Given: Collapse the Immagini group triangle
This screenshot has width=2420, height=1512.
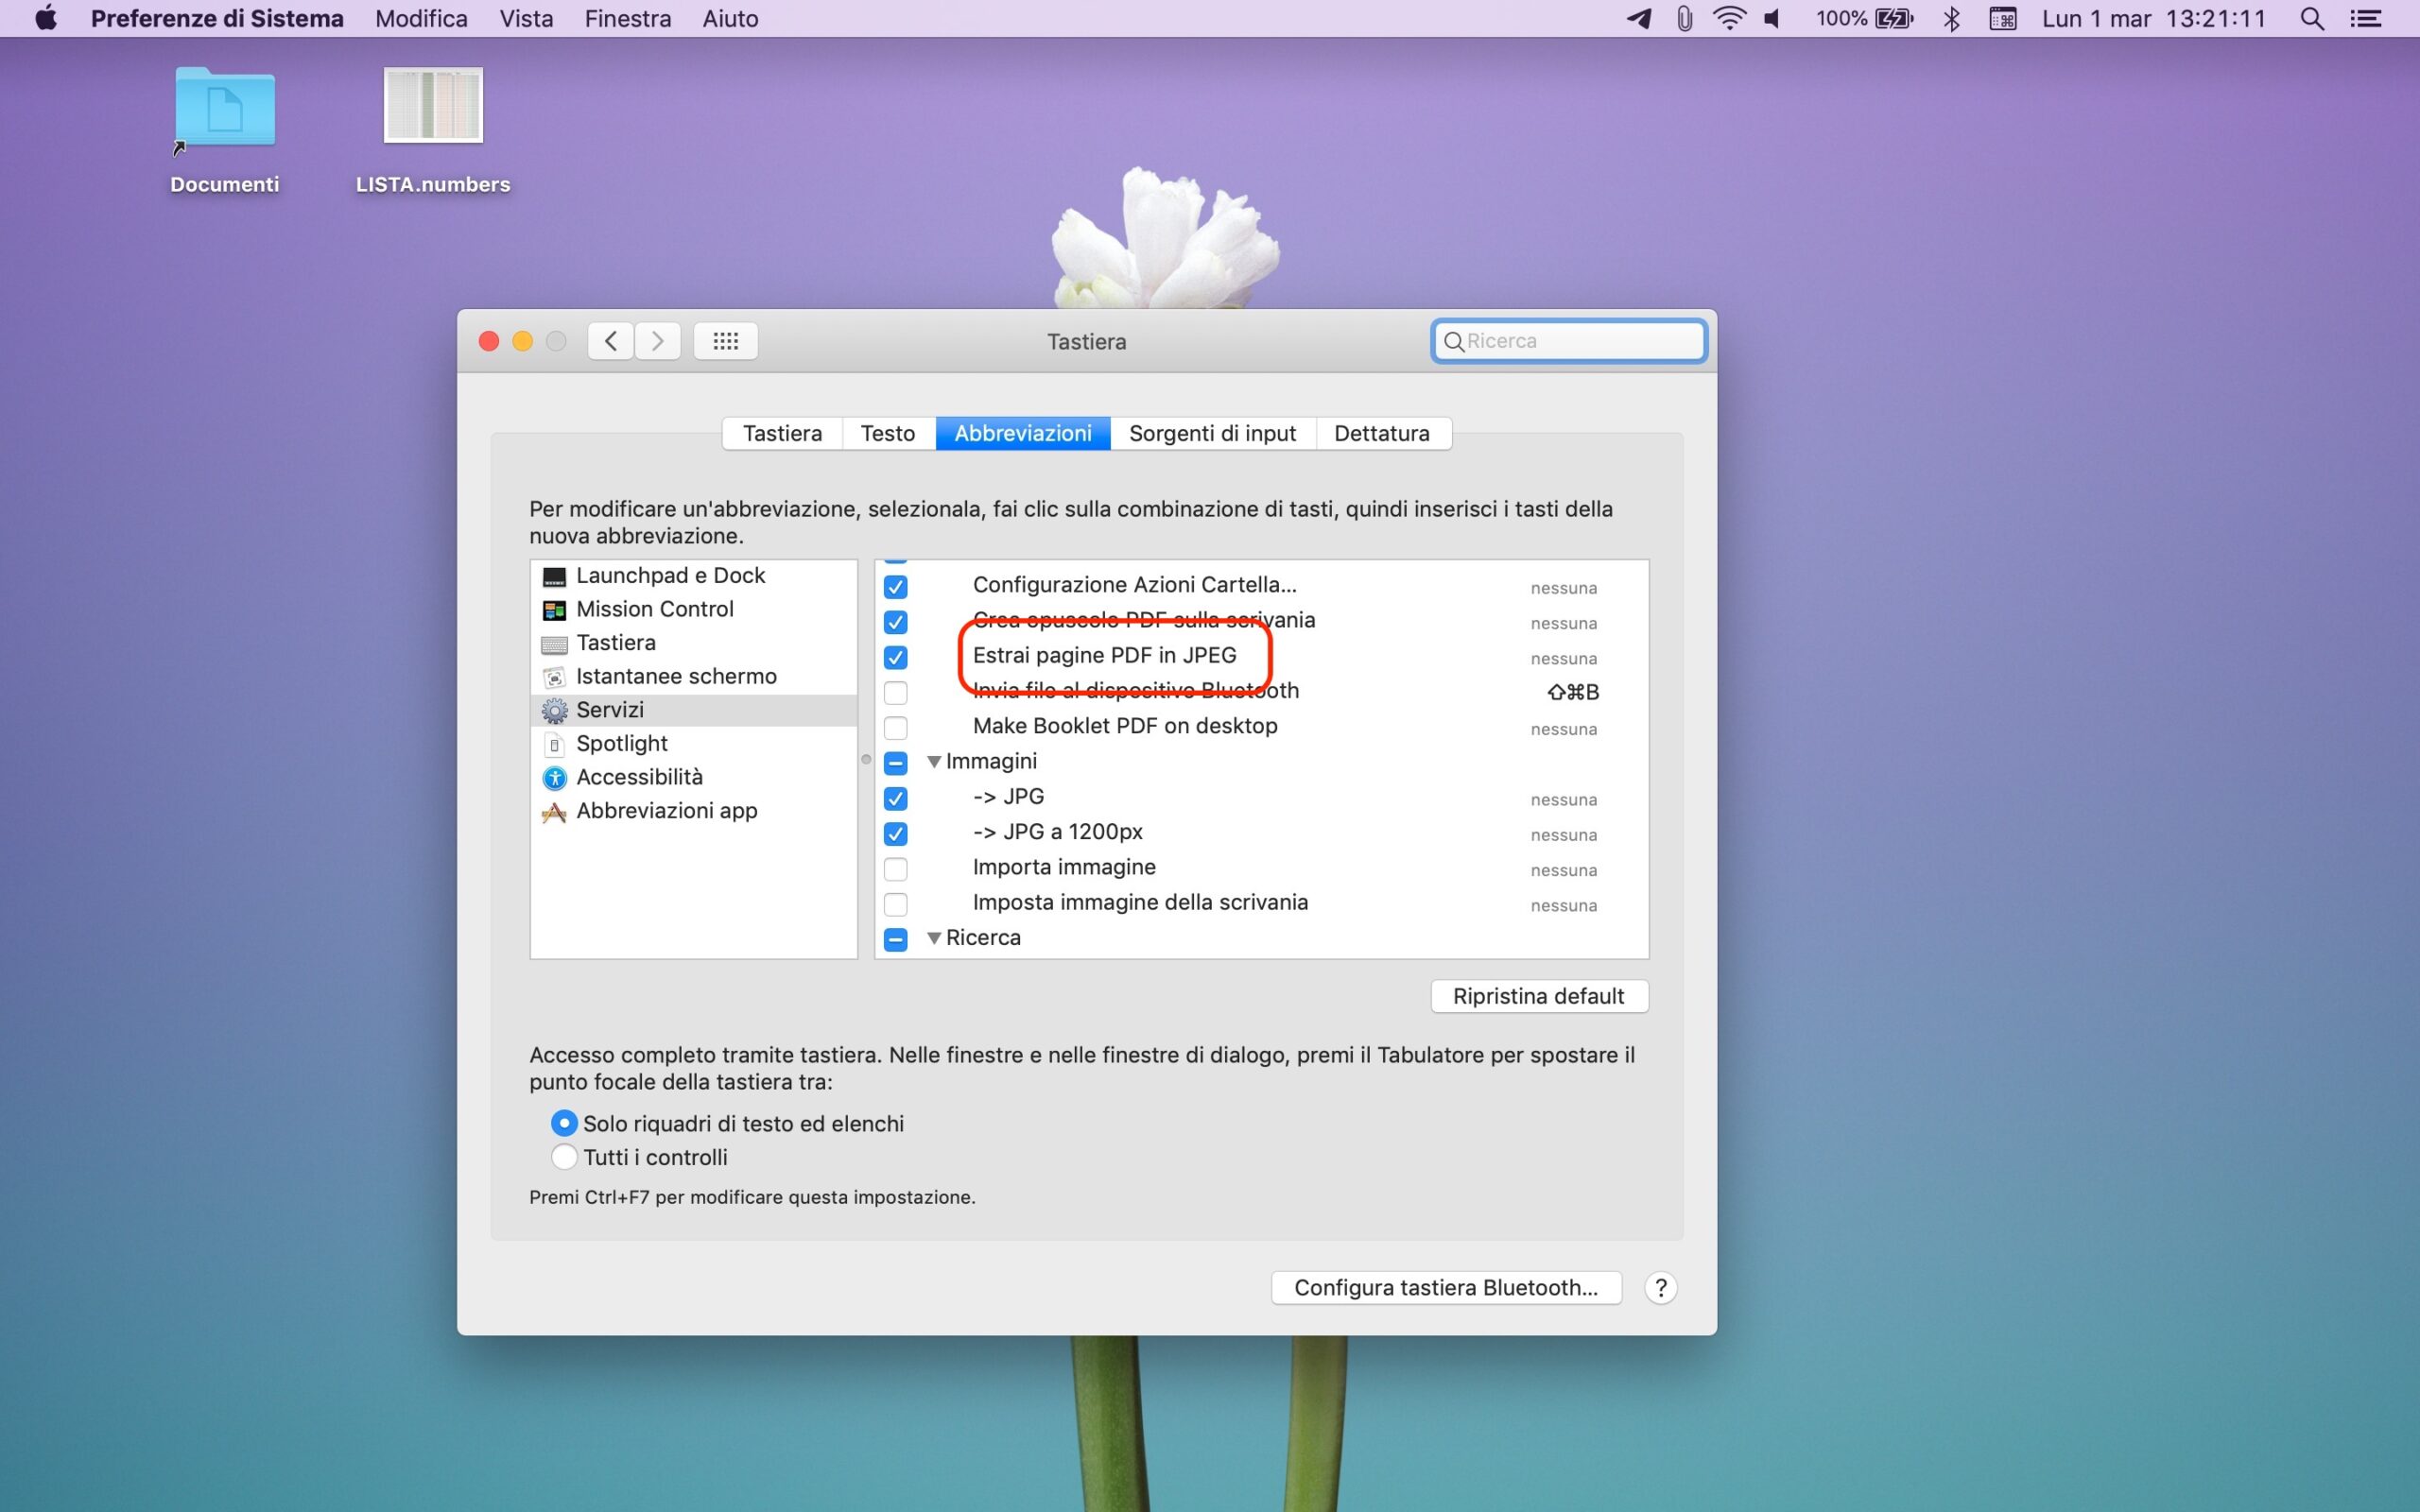Looking at the screenshot, I should click(934, 762).
